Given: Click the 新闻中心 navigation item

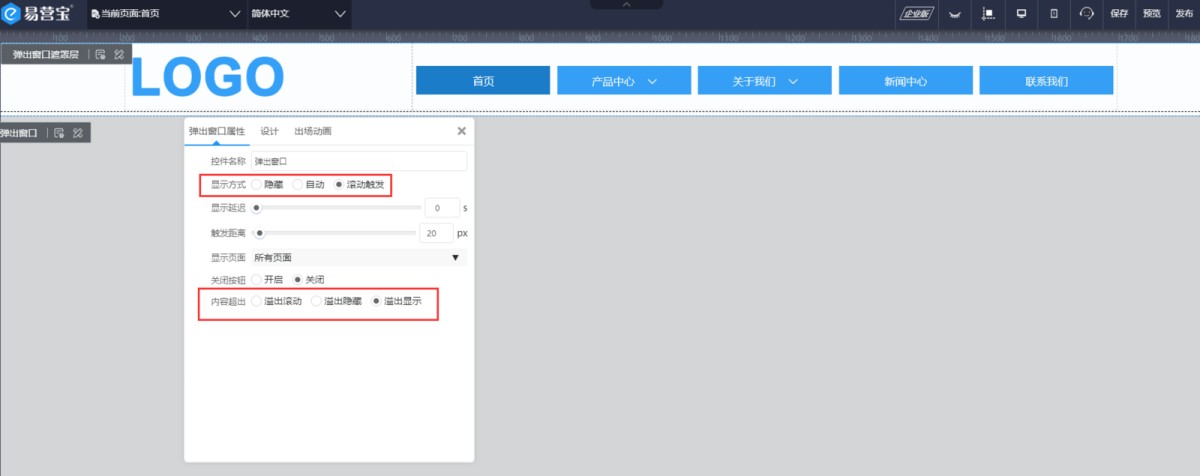Looking at the screenshot, I should click(x=906, y=81).
